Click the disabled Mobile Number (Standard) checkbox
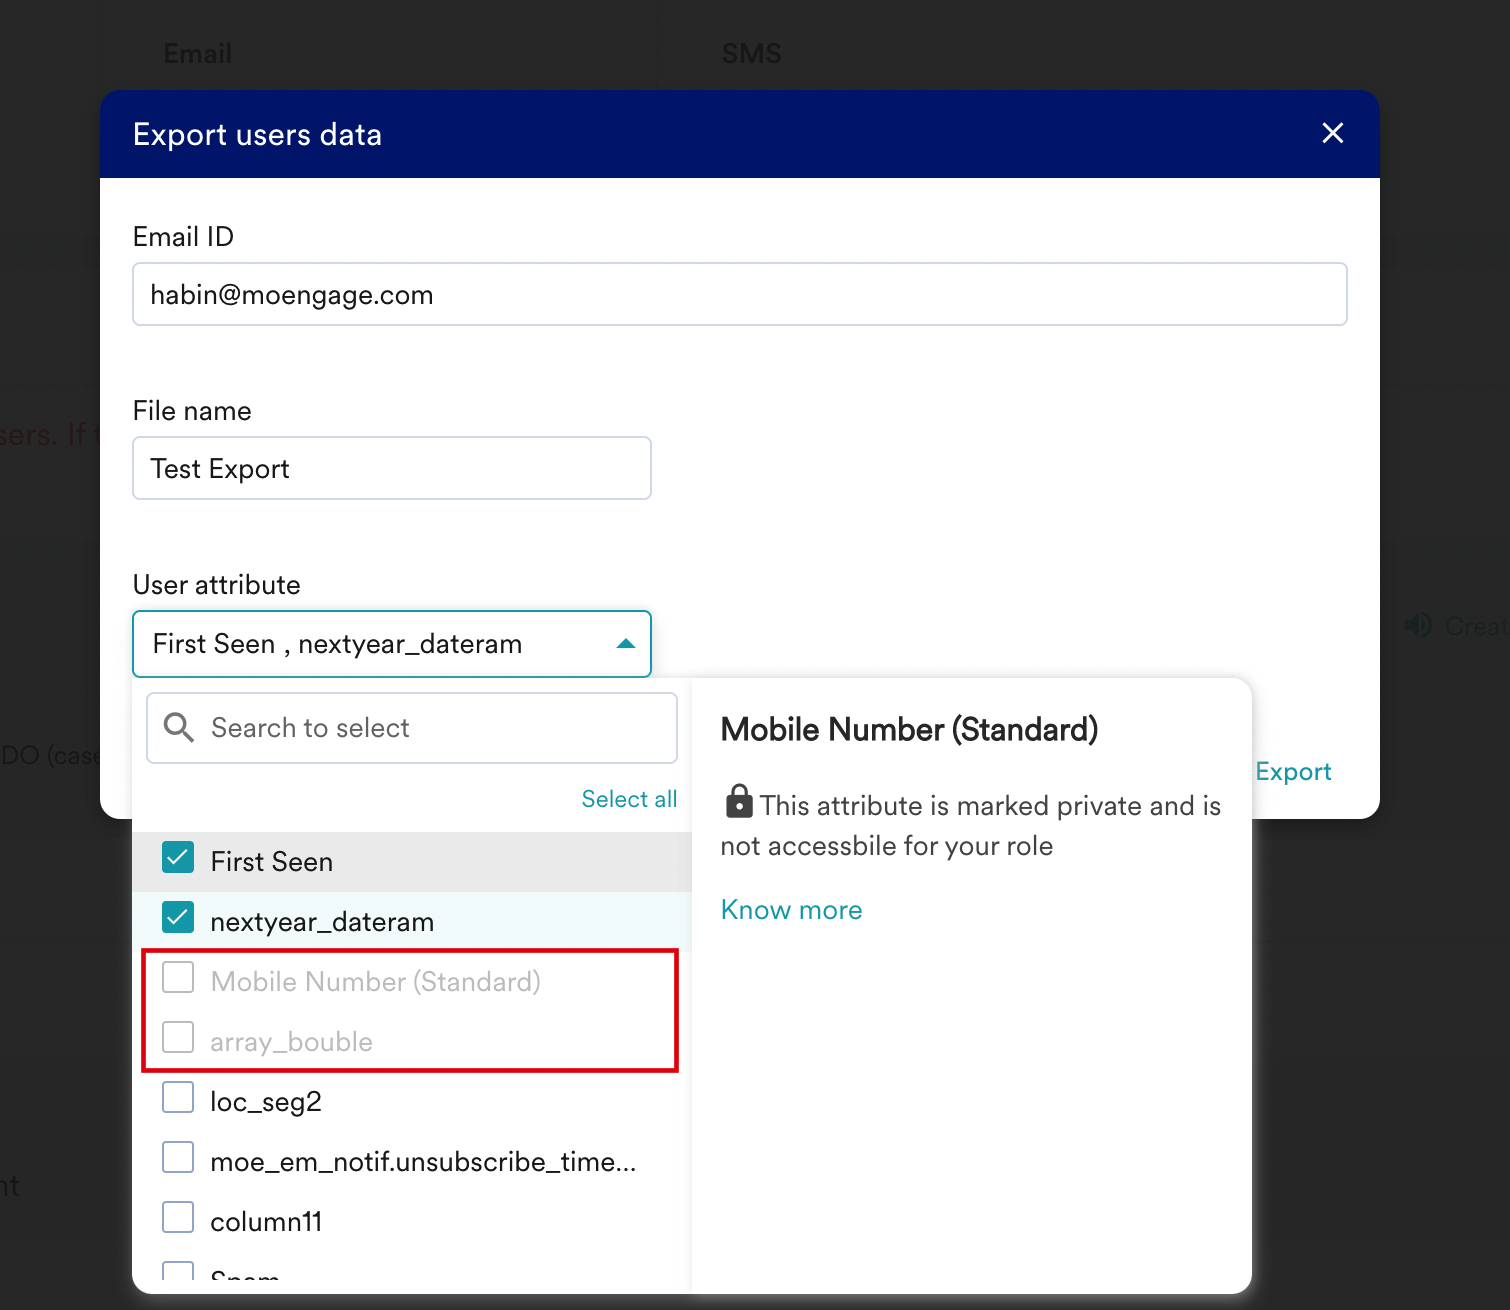The width and height of the screenshot is (1510, 1310). click(x=178, y=978)
